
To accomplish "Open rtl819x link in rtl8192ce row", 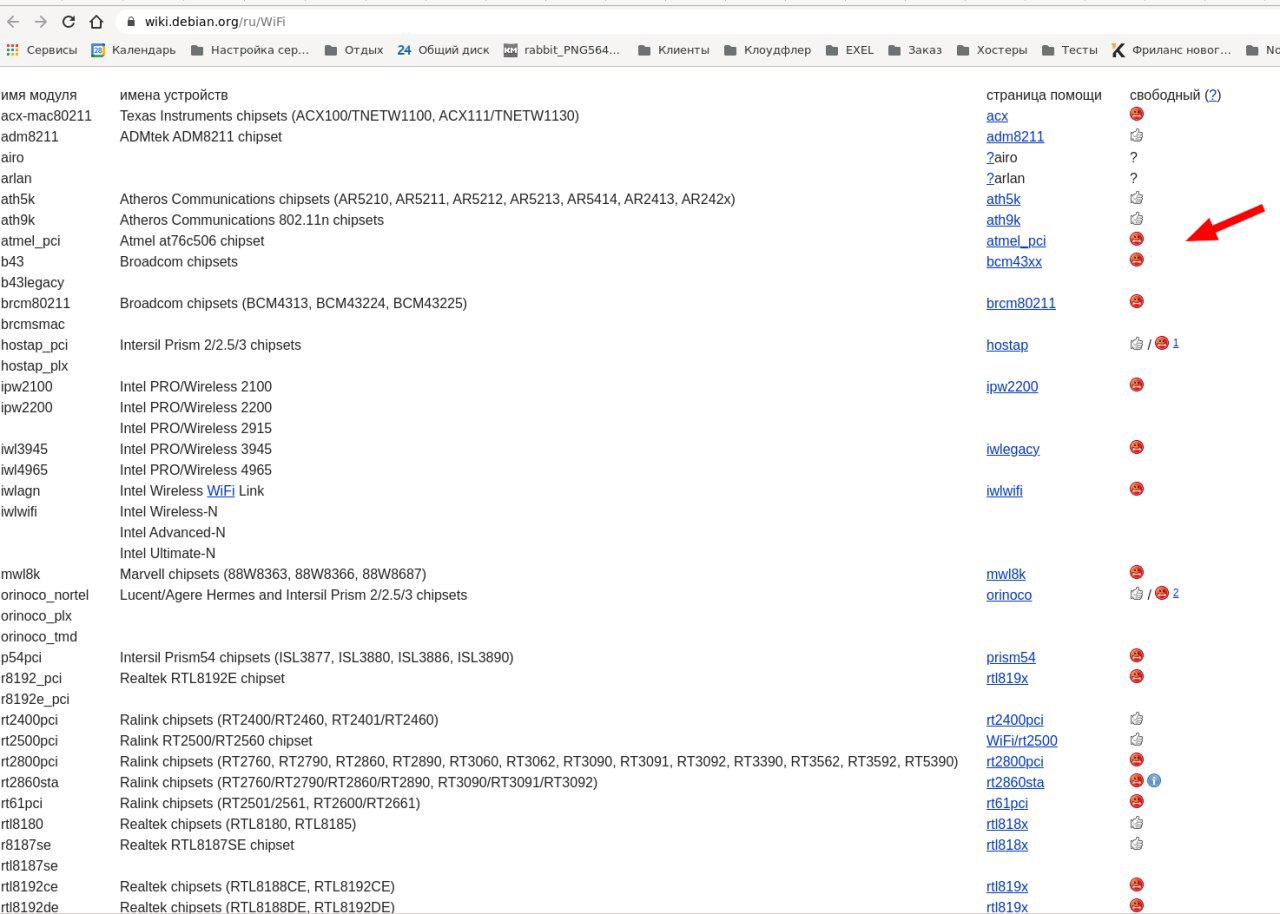I will click(1007, 887).
